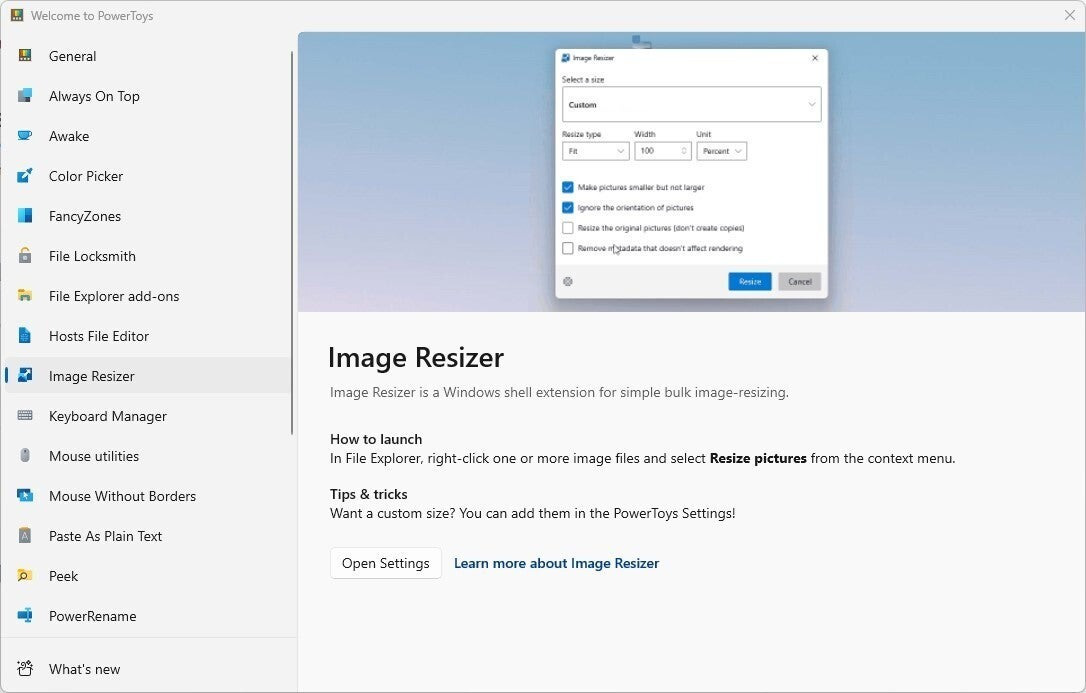Open the What's new page
The image size is (1086, 693).
(148, 669)
